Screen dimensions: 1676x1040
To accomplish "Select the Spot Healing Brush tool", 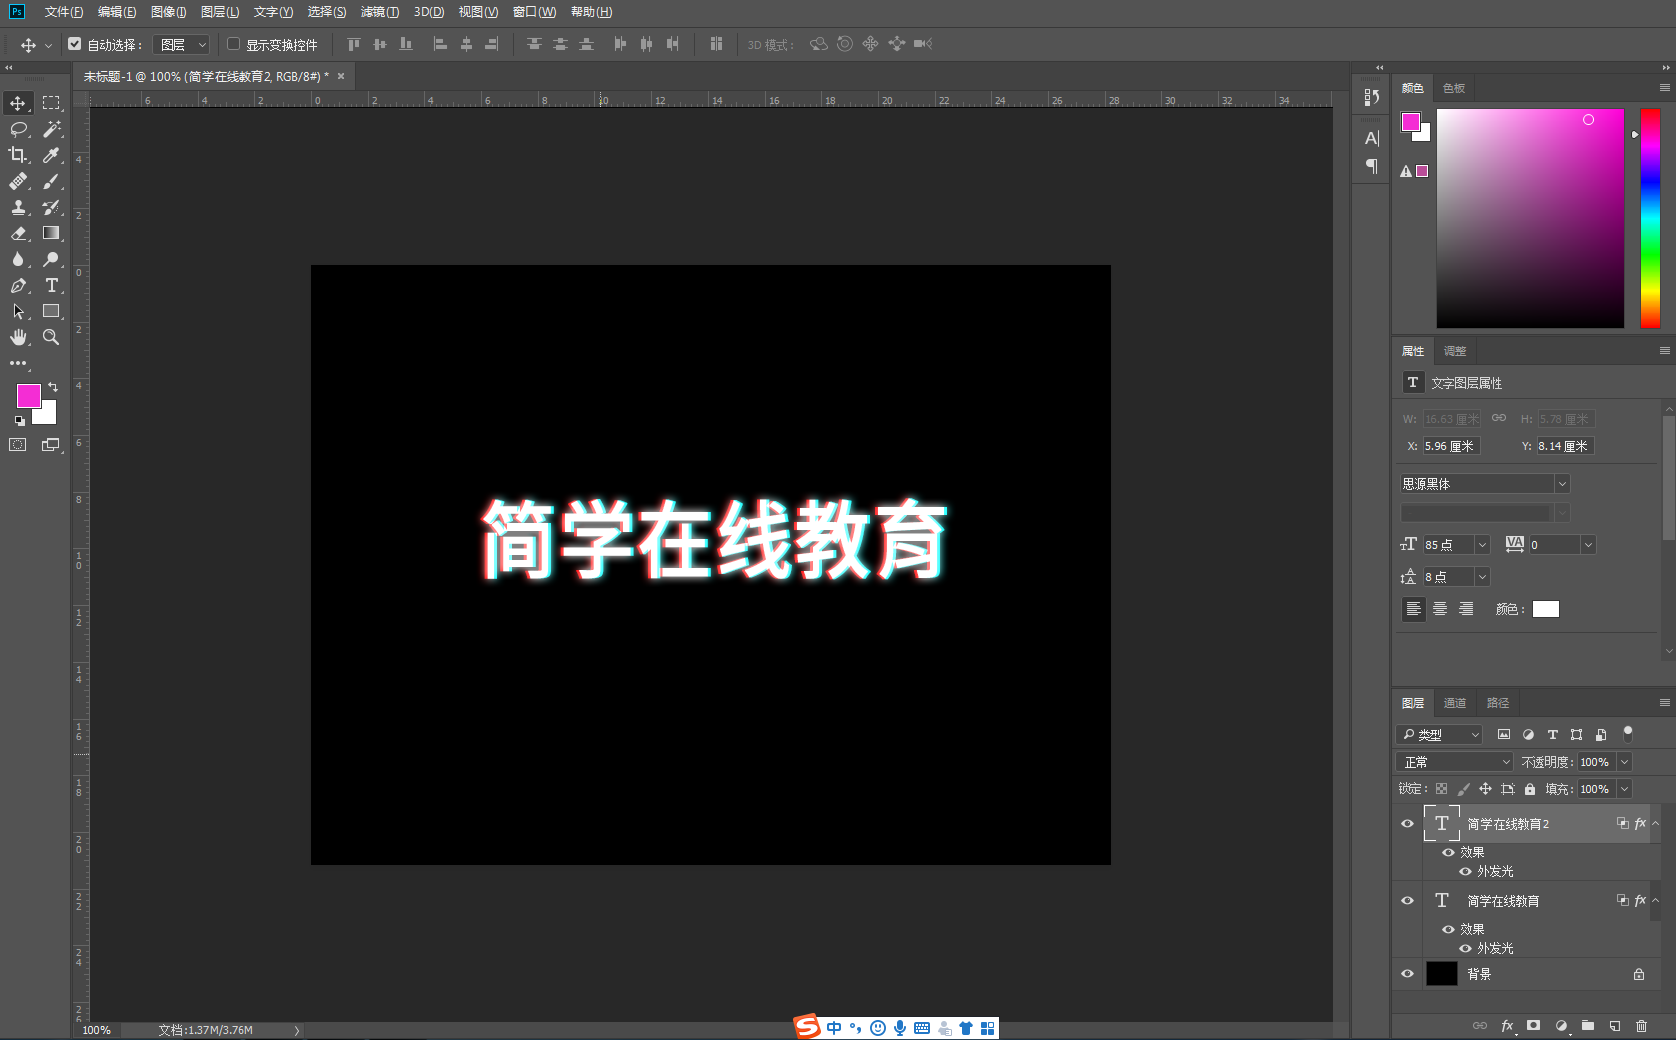I will [x=18, y=181].
